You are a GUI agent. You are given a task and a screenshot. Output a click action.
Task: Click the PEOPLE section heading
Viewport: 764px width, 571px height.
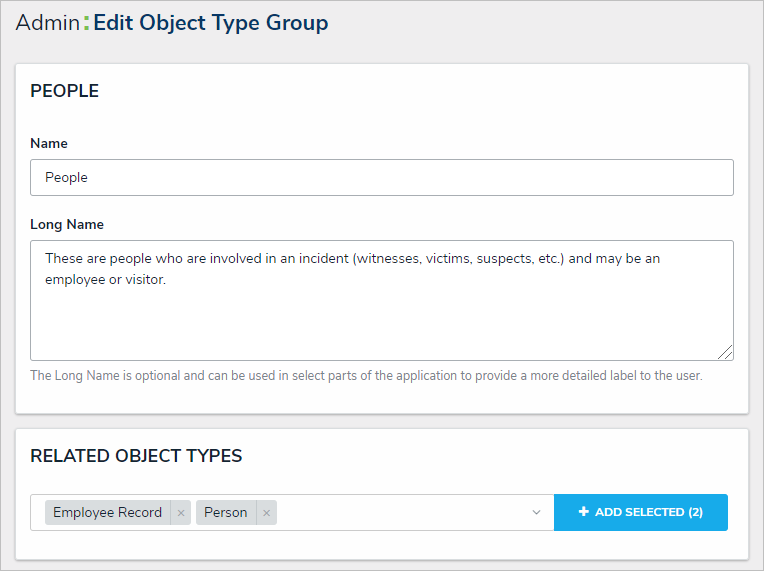coord(65,92)
